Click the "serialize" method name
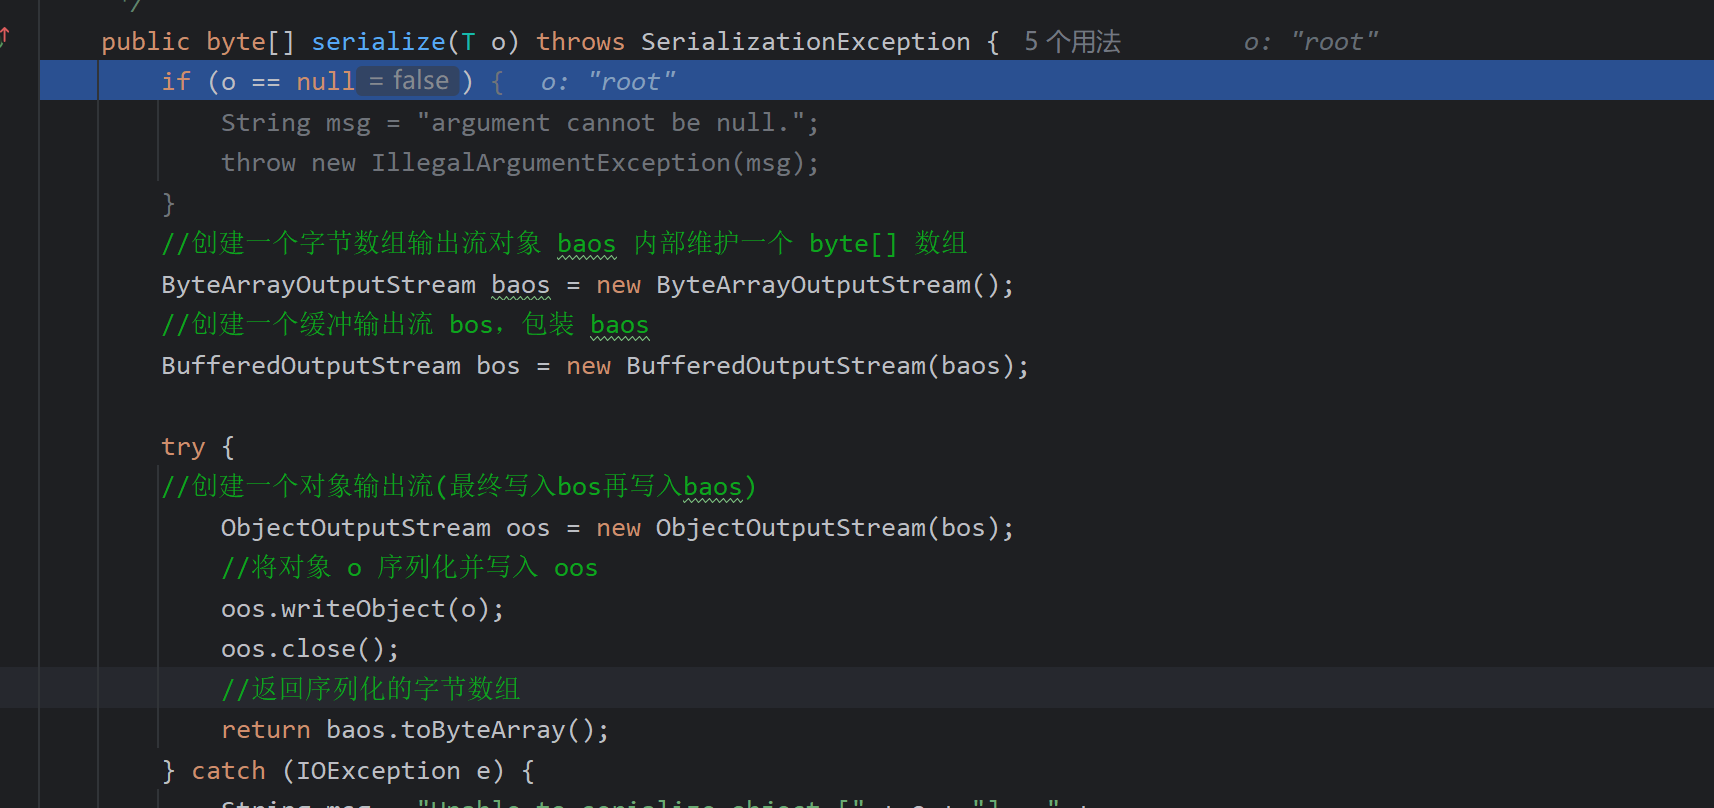 click(378, 42)
